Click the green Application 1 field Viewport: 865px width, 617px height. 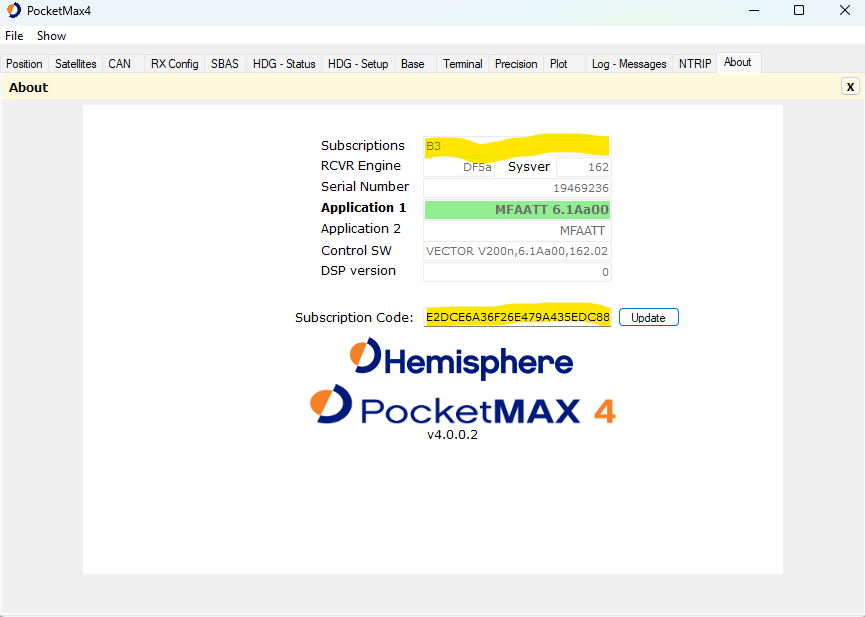pos(517,209)
